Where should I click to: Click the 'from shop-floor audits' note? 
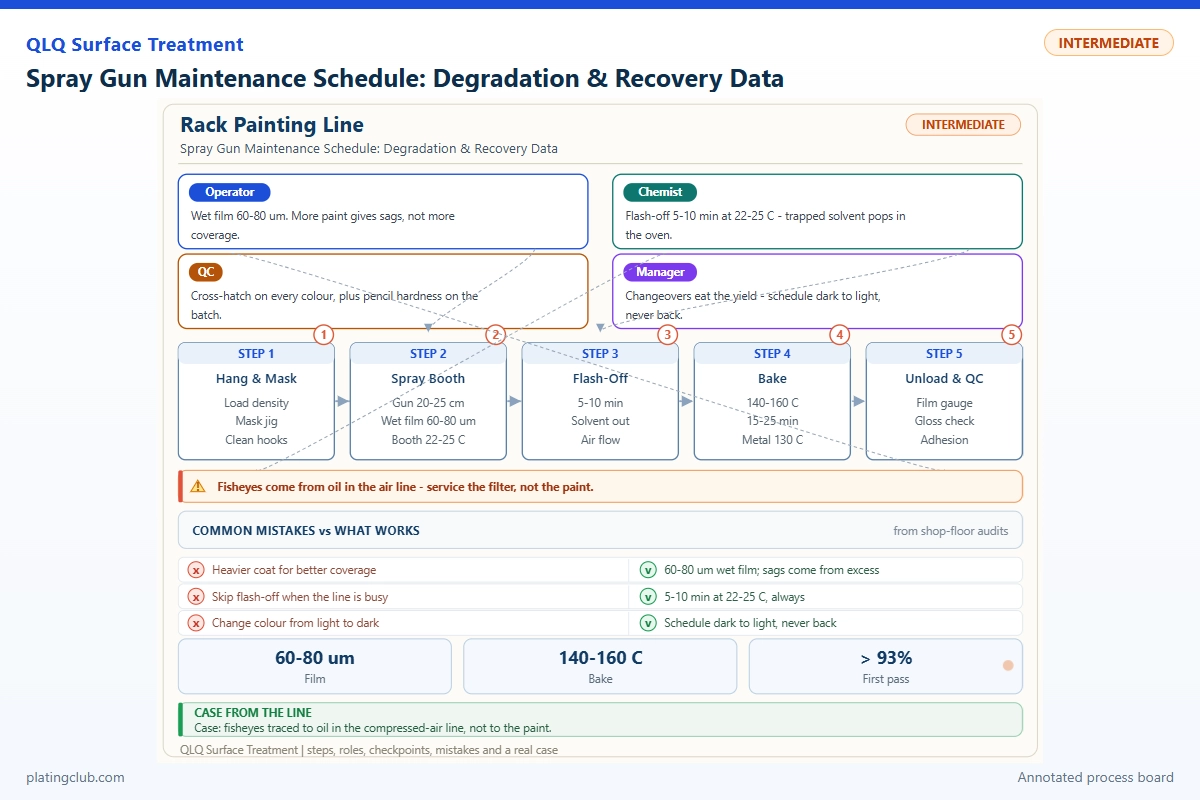[x=951, y=531]
